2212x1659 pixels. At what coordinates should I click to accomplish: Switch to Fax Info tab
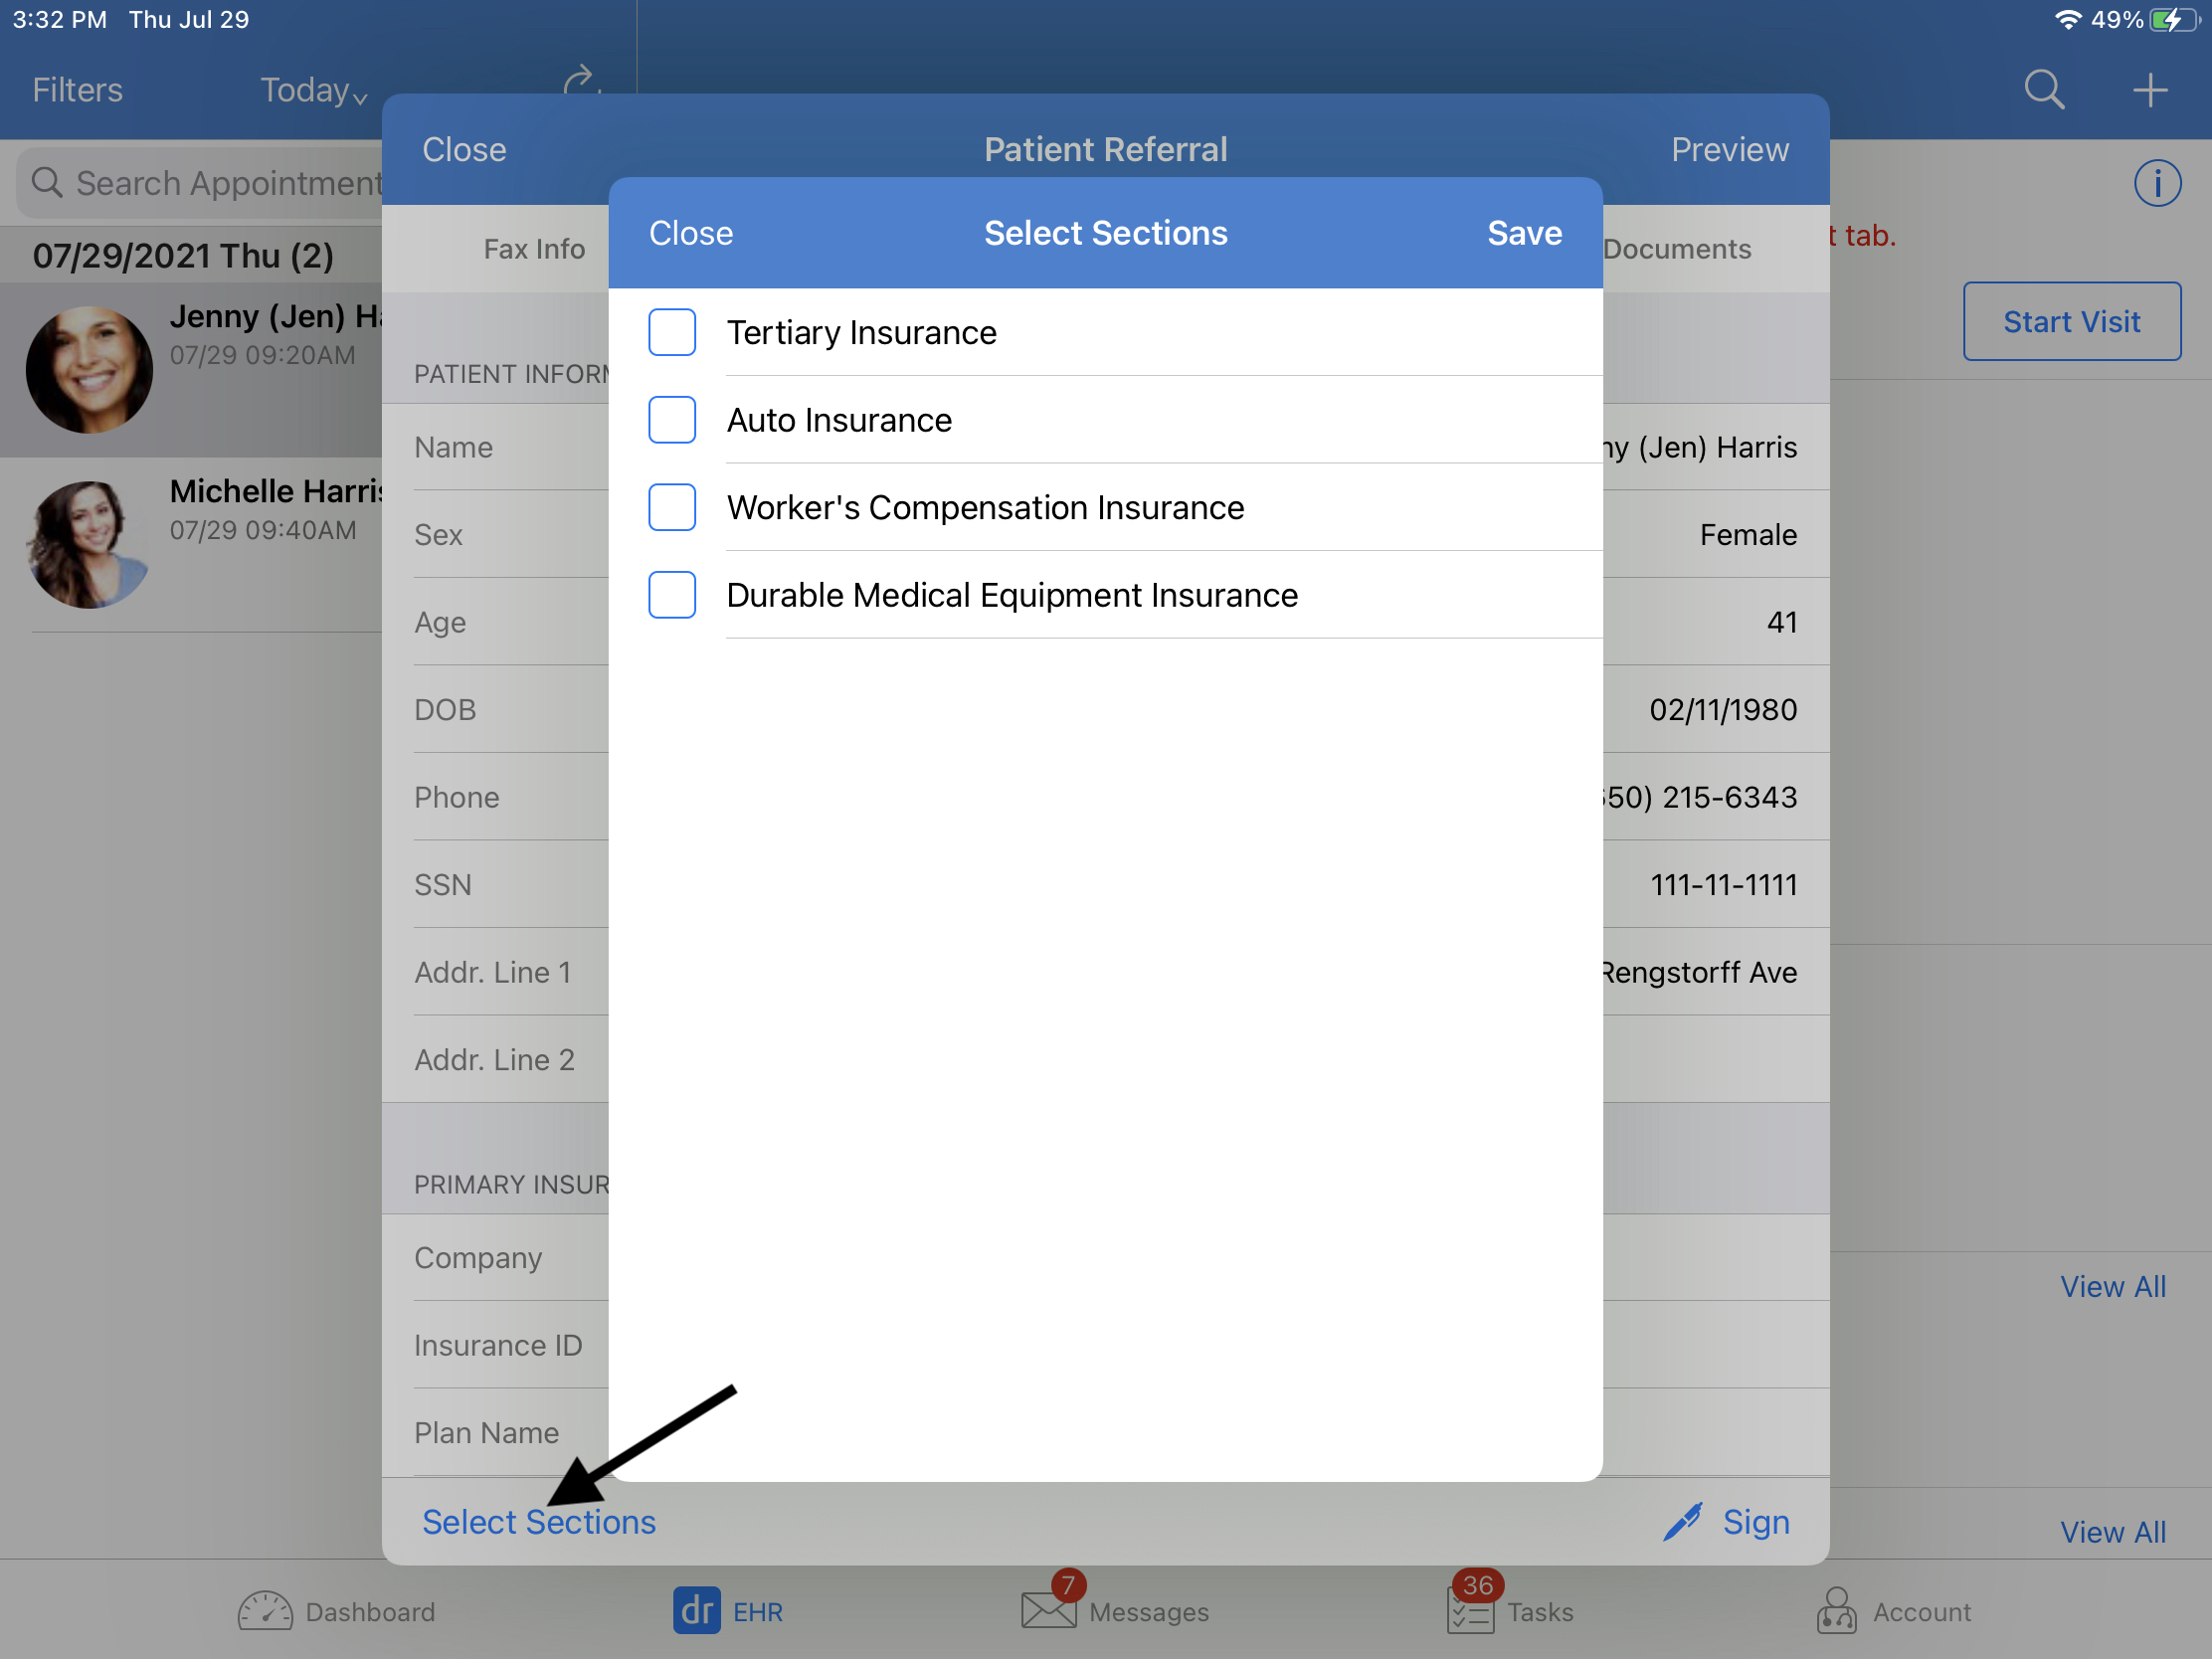[x=534, y=249]
